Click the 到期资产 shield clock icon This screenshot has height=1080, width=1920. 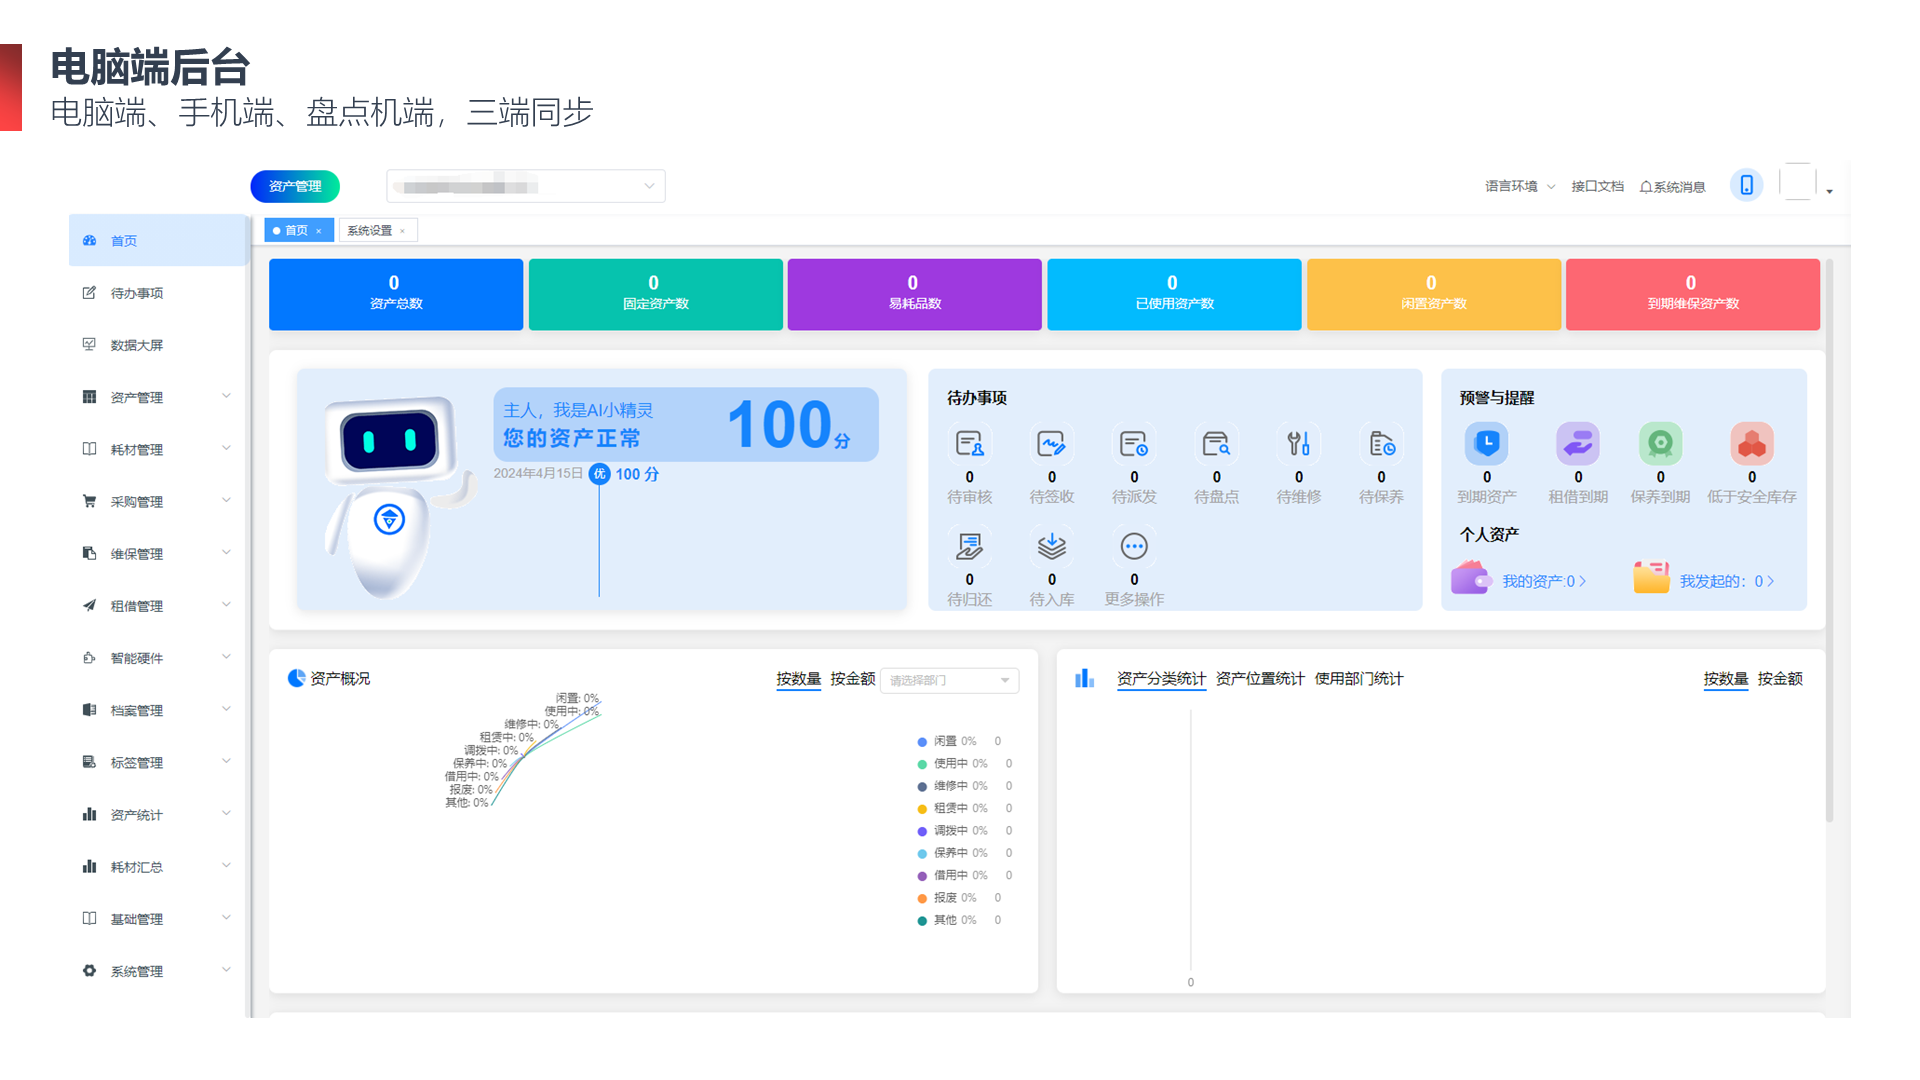pos(1486,444)
